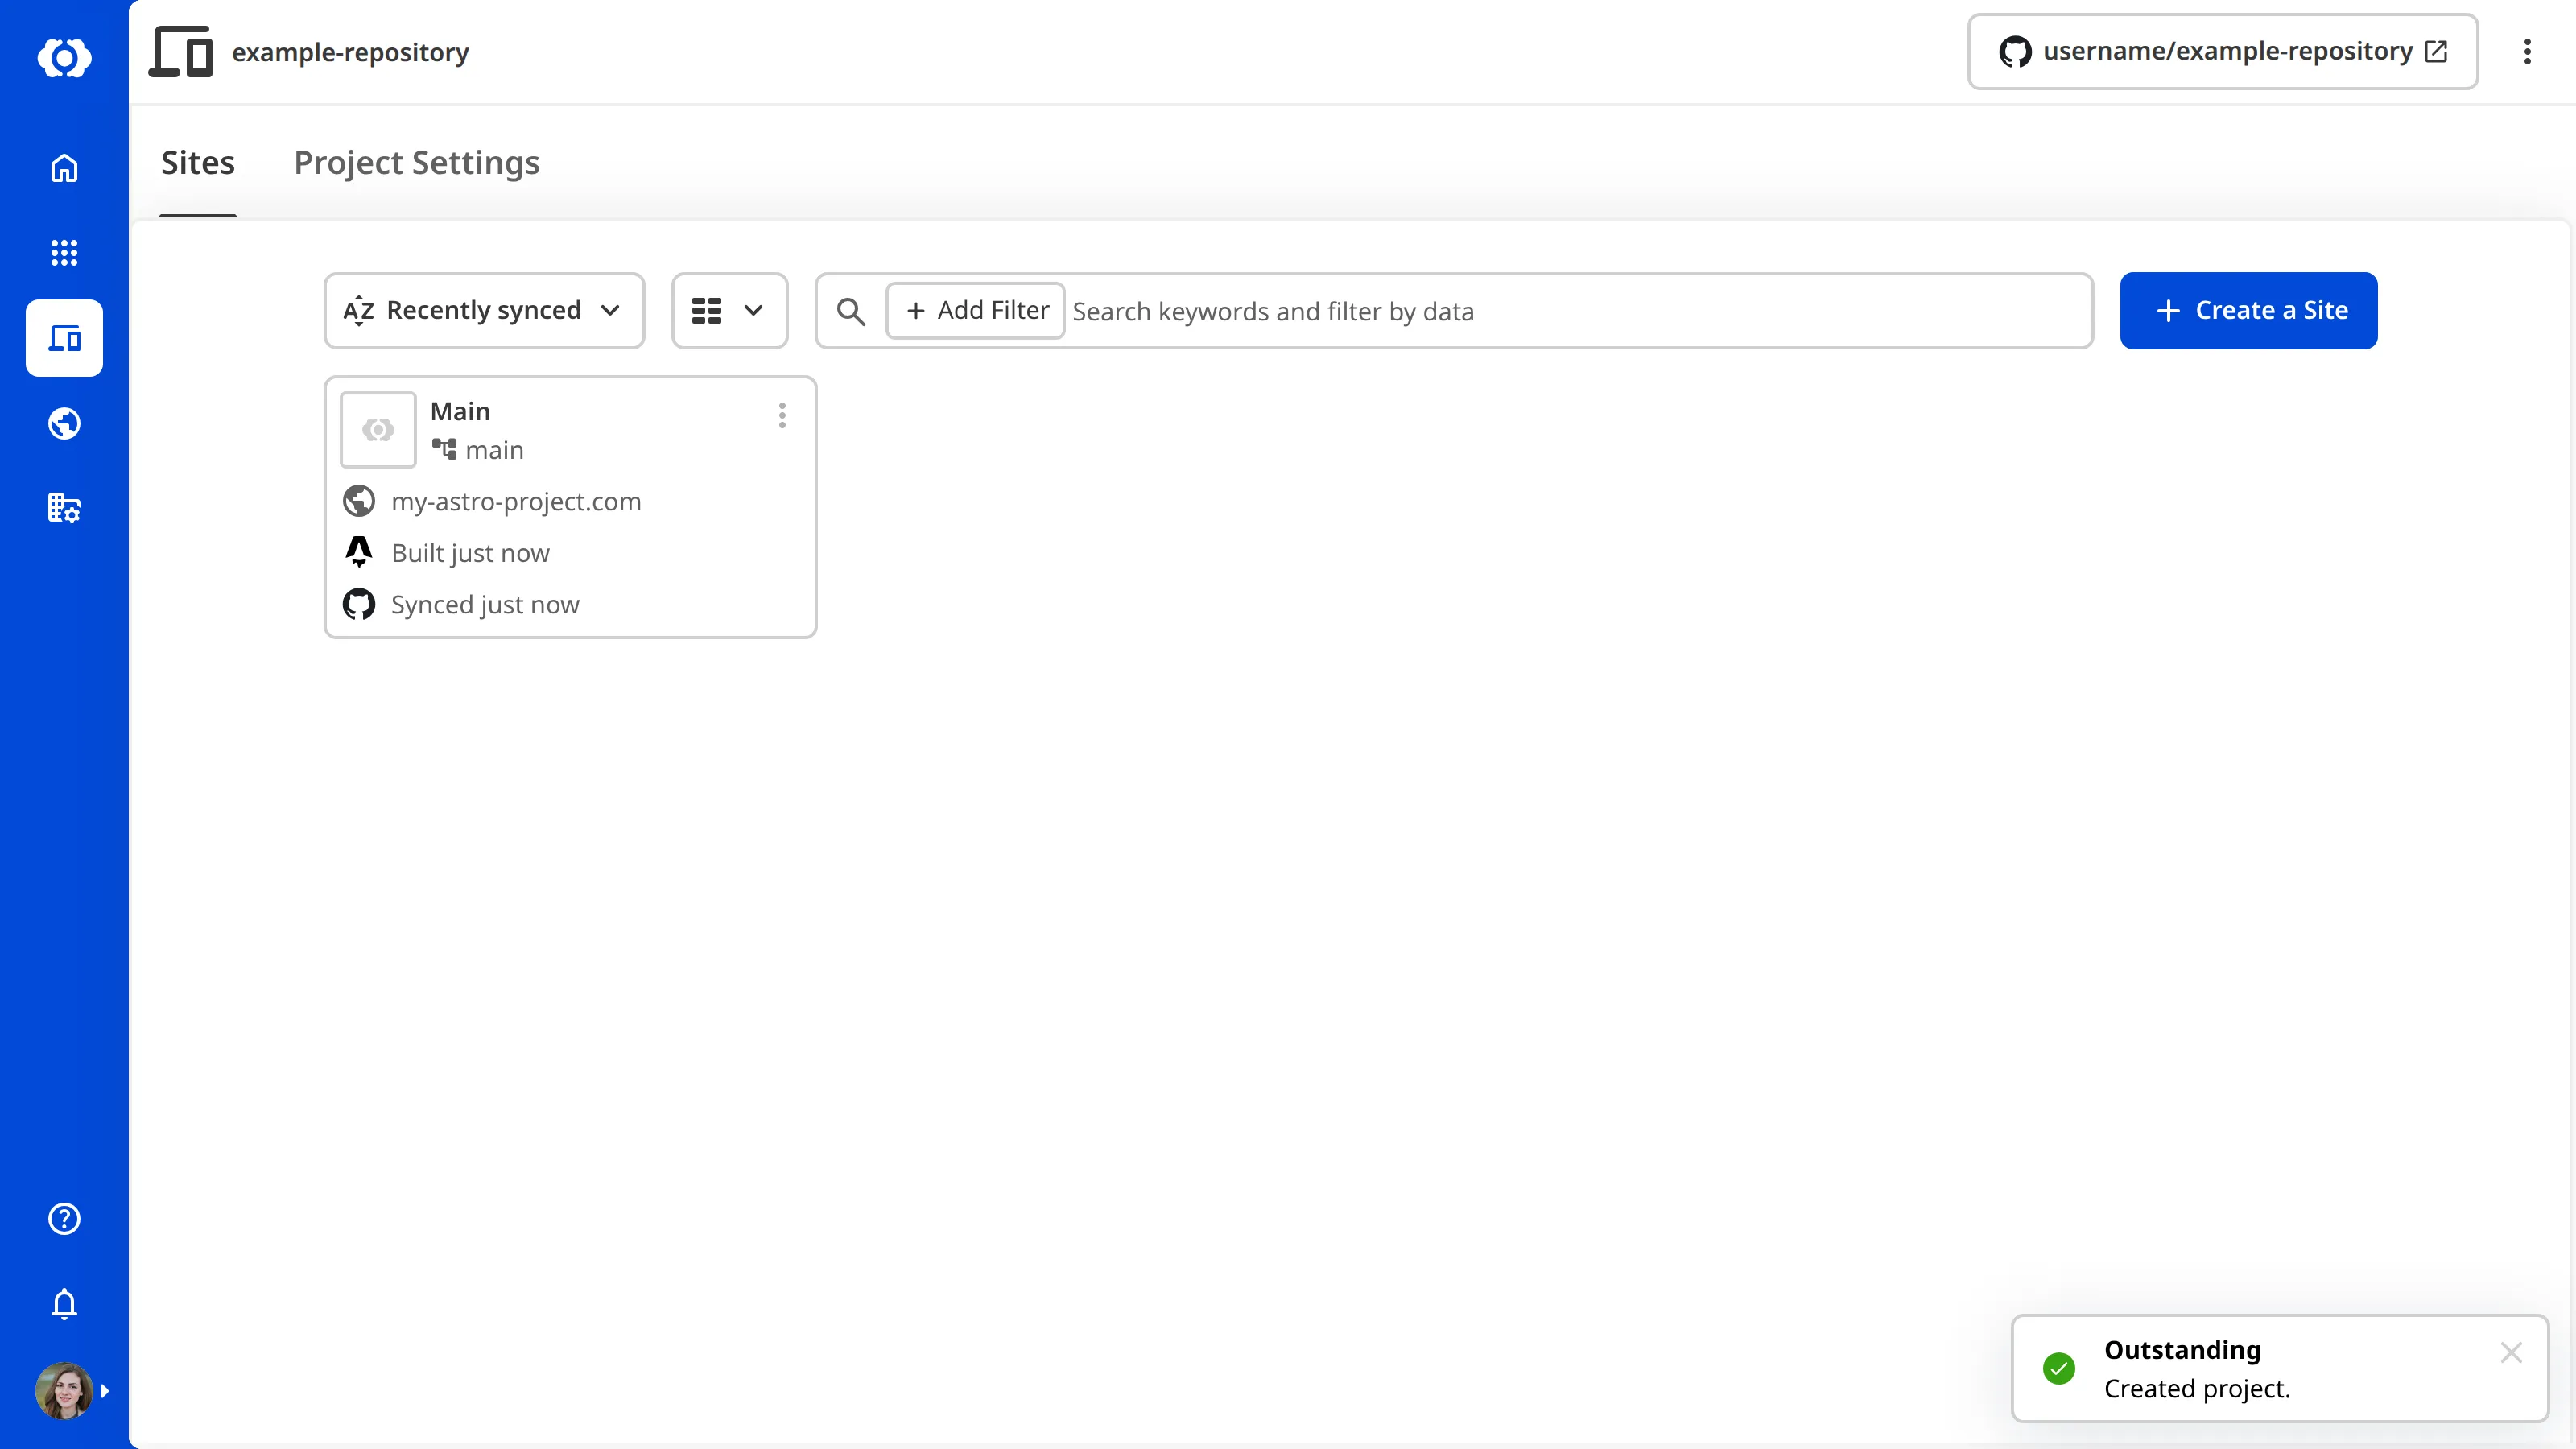Open the user avatar menu
2576x1449 pixels.
64,1390
